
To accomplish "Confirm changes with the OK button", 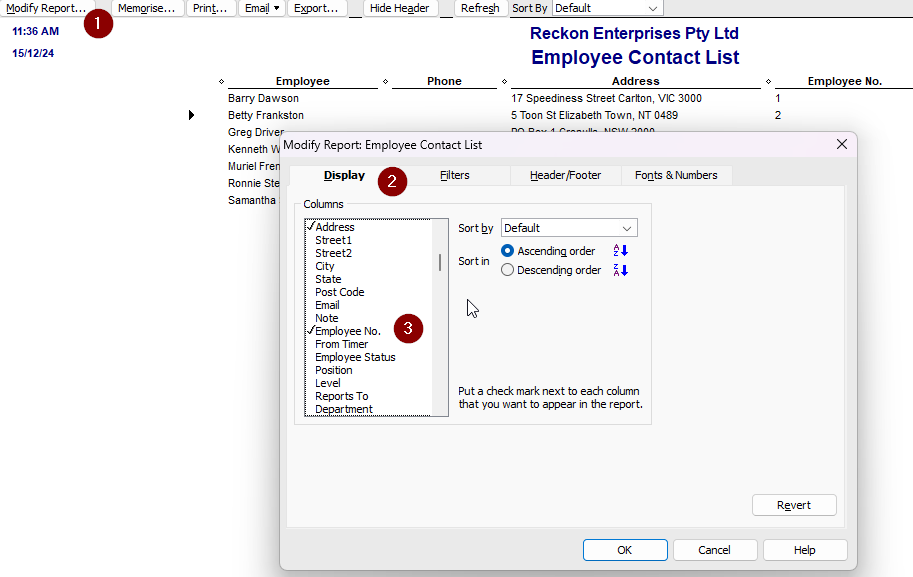I will 625,550.
